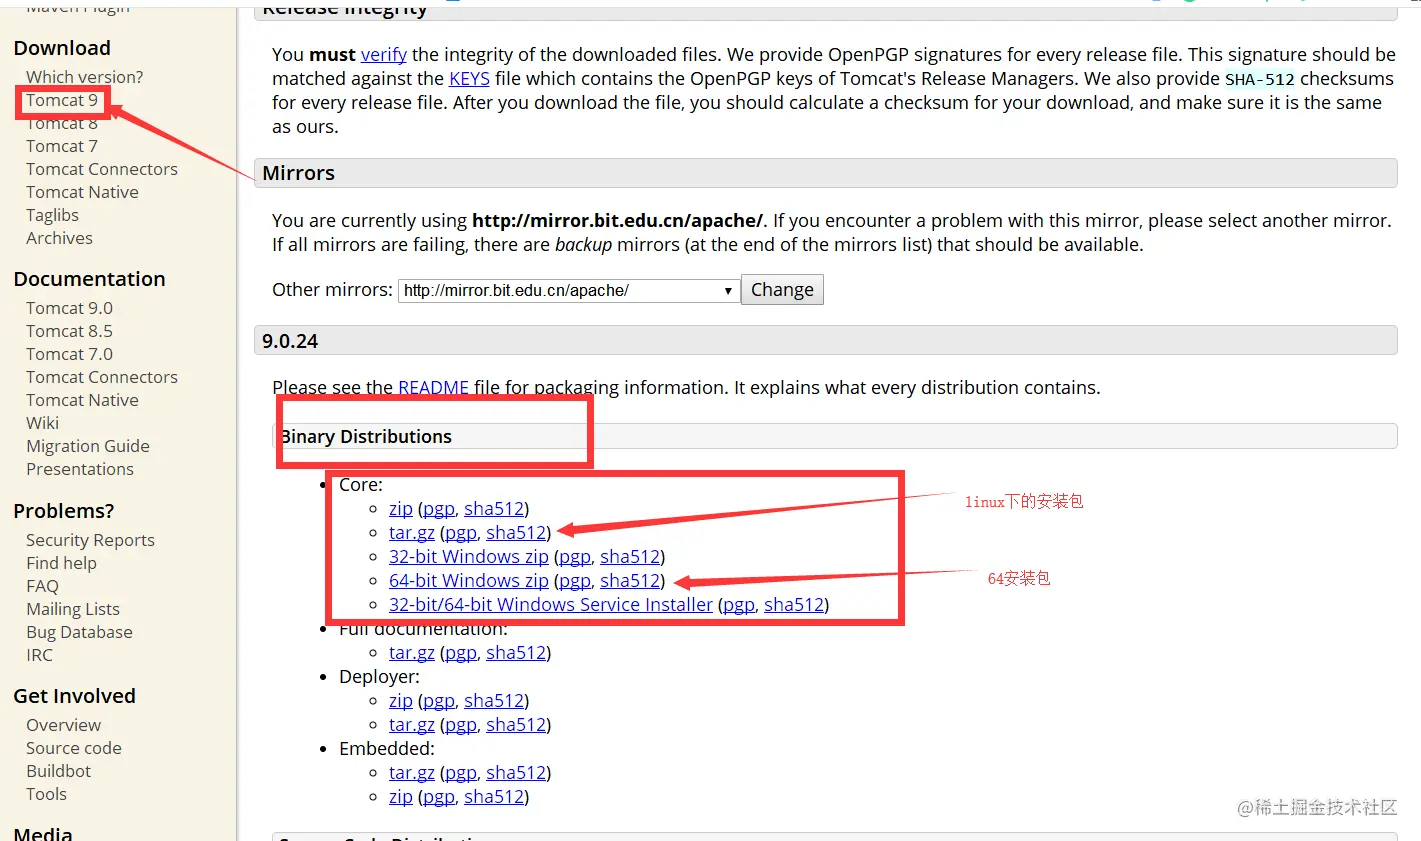Open sha512 for Full documentation tar.gz
1421x841 pixels.
[516, 653]
